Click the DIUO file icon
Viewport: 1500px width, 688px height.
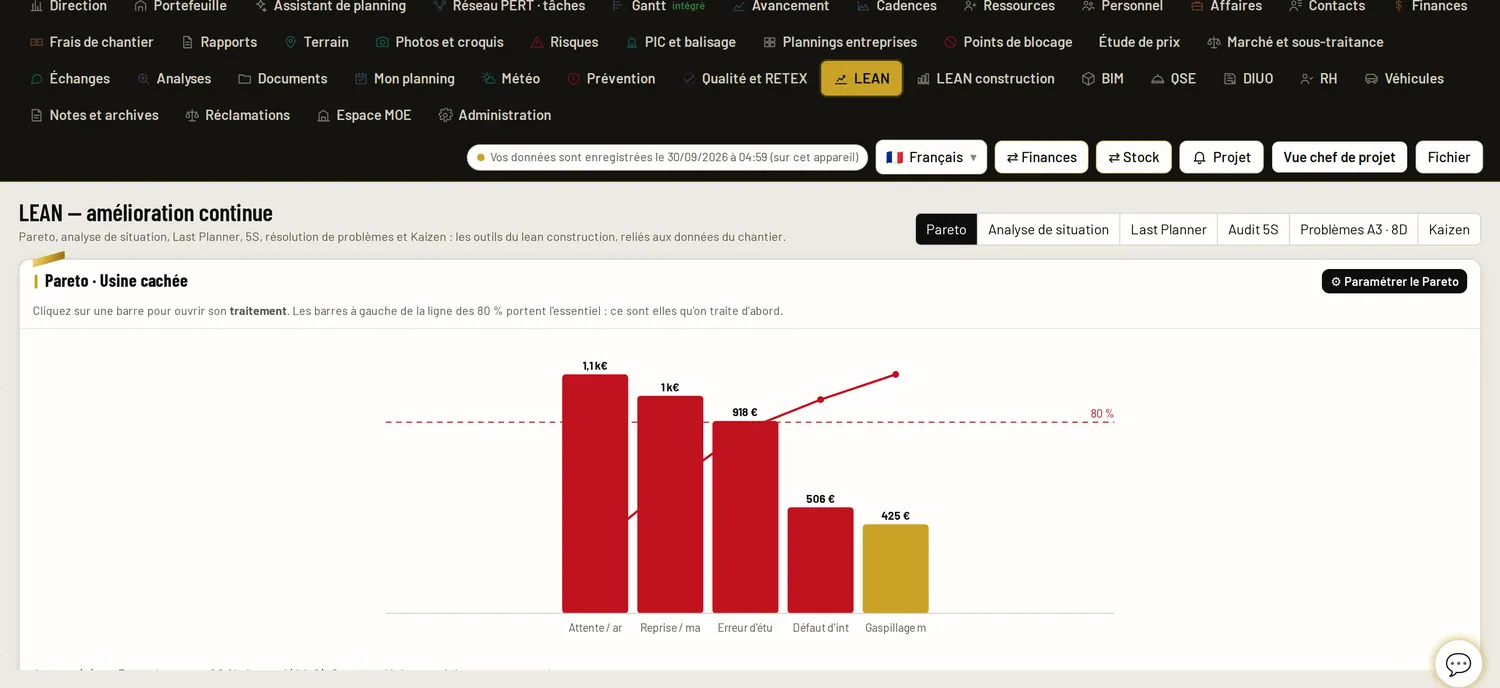pos(1230,79)
